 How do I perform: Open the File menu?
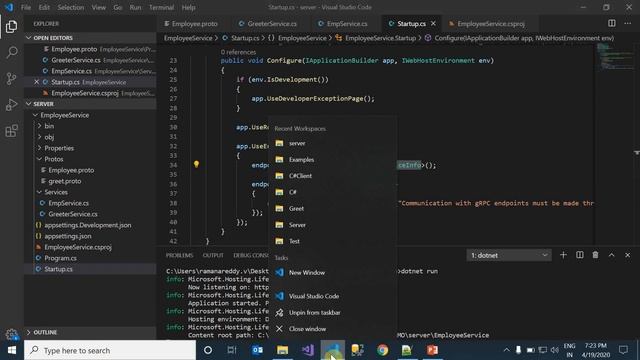click(26, 7)
